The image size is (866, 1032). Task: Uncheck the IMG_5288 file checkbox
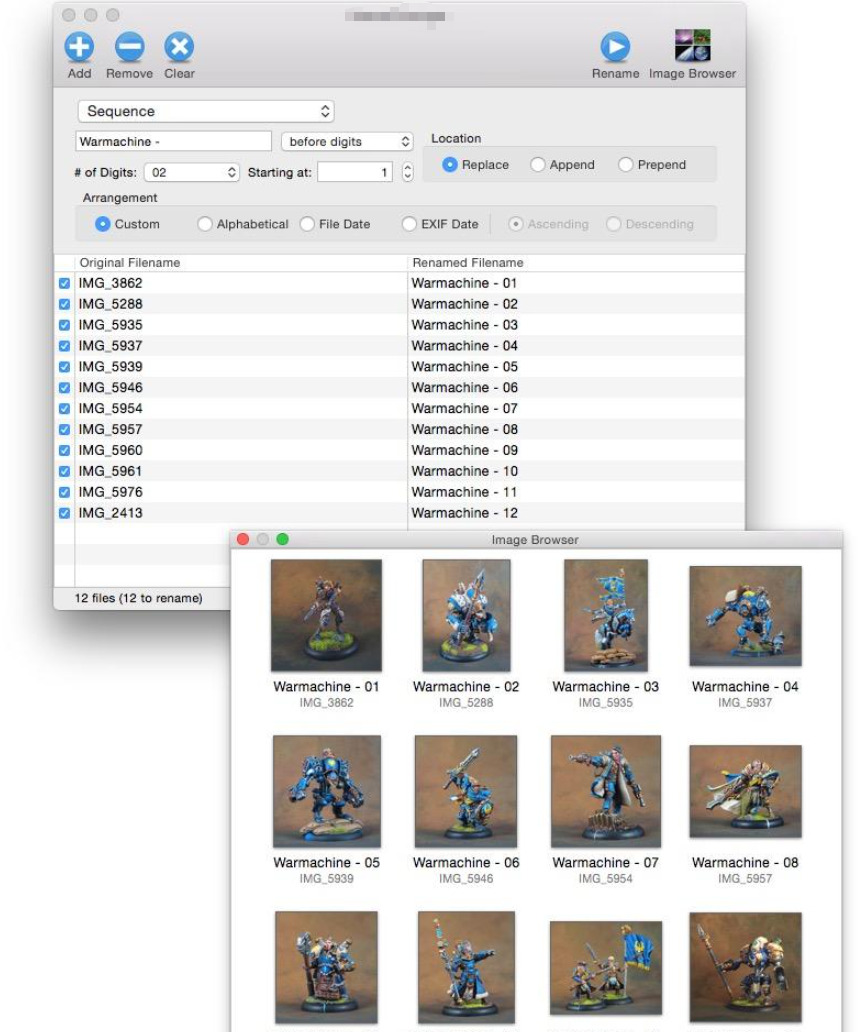[x=64, y=305]
